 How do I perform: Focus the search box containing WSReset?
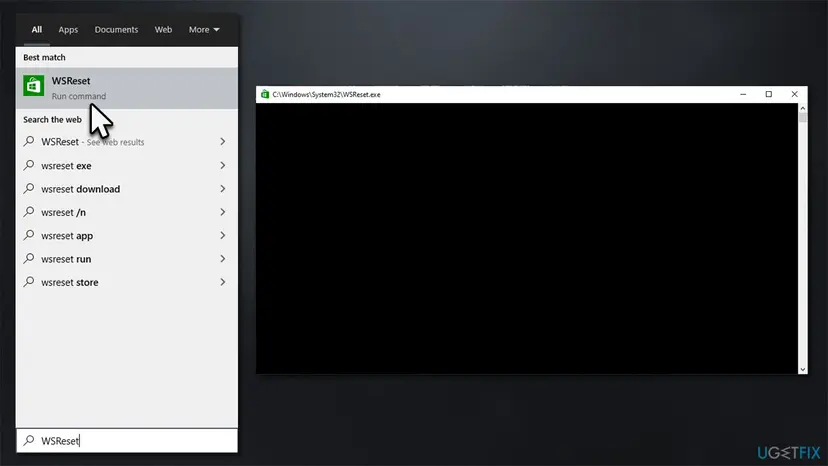127,441
